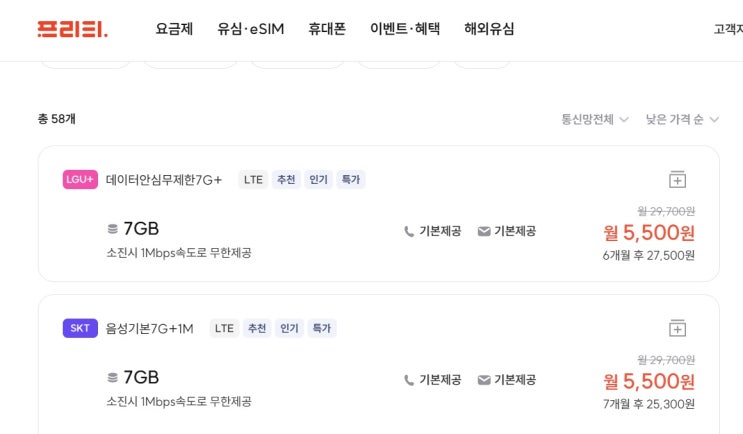Open the 요금제 menu
This screenshot has height=434, width=743.
[x=174, y=29]
